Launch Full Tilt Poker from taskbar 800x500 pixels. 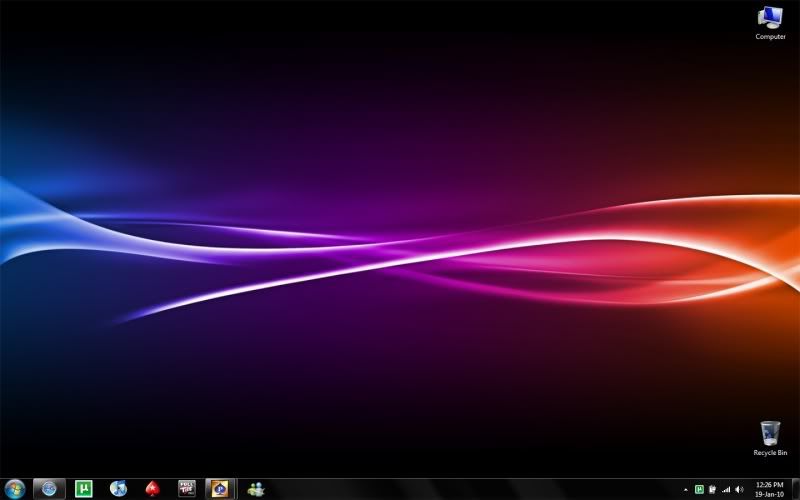tap(186, 489)
